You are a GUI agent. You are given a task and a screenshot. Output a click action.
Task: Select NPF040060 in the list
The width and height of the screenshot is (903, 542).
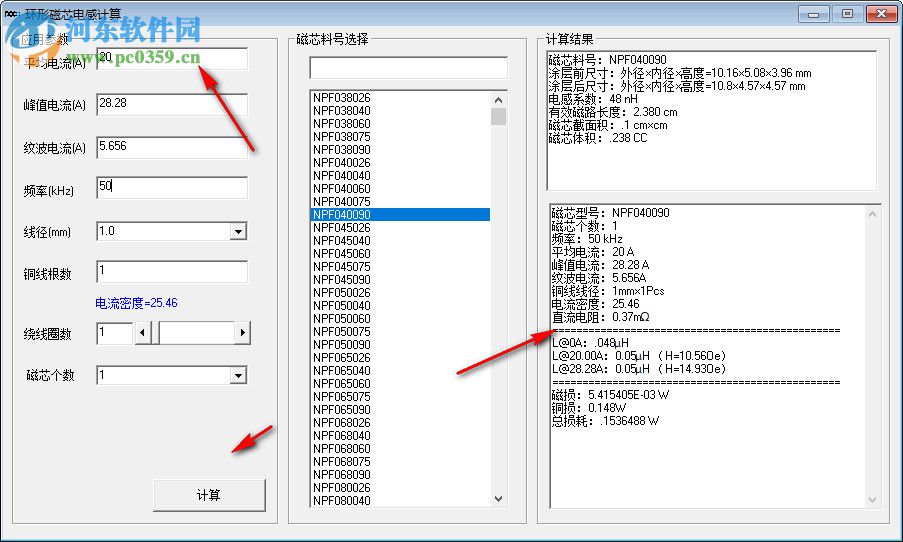tap(400, 189)
